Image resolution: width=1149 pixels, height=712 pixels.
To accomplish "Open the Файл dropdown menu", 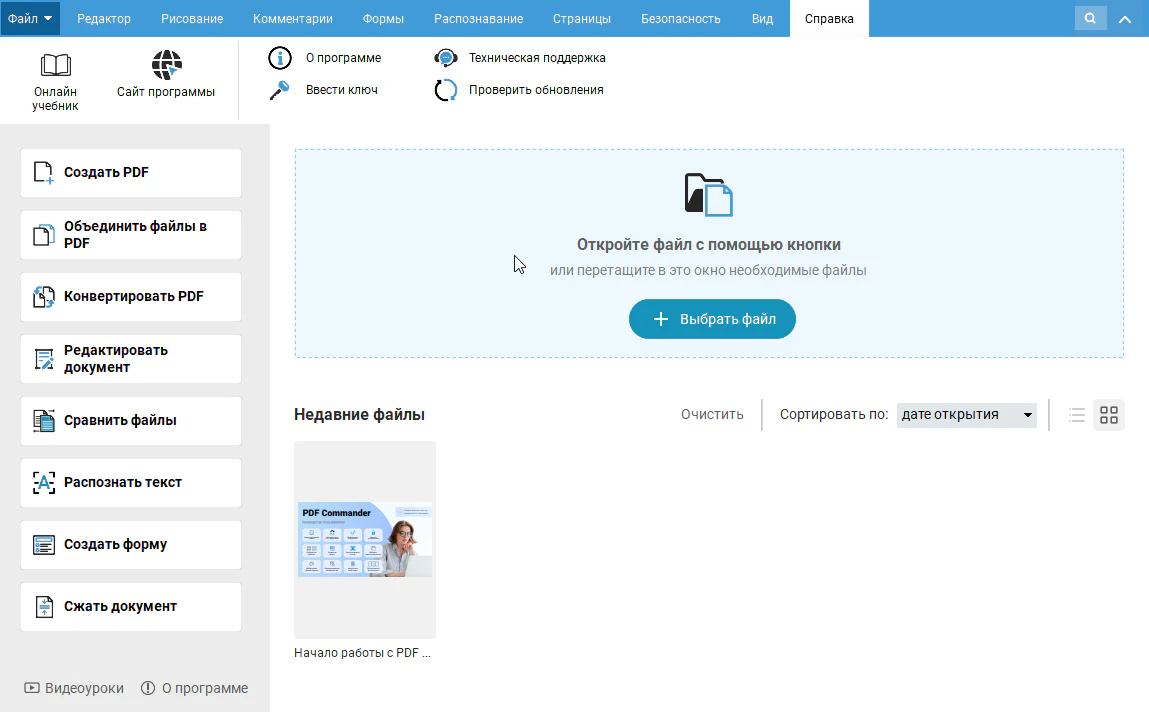I will pyautogui.click(x=30, y=18).
